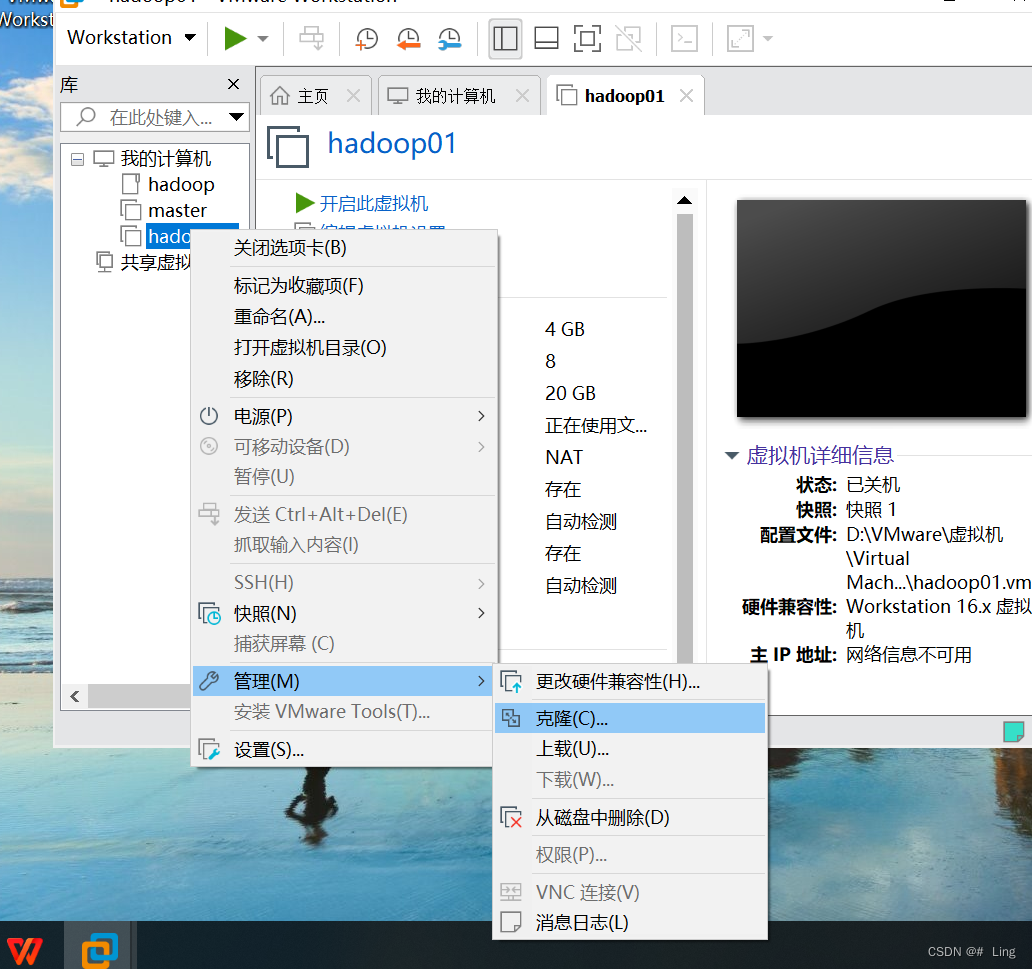Open the snapshot manager toolbar icon
The image size is (1032, 969).
450,38
